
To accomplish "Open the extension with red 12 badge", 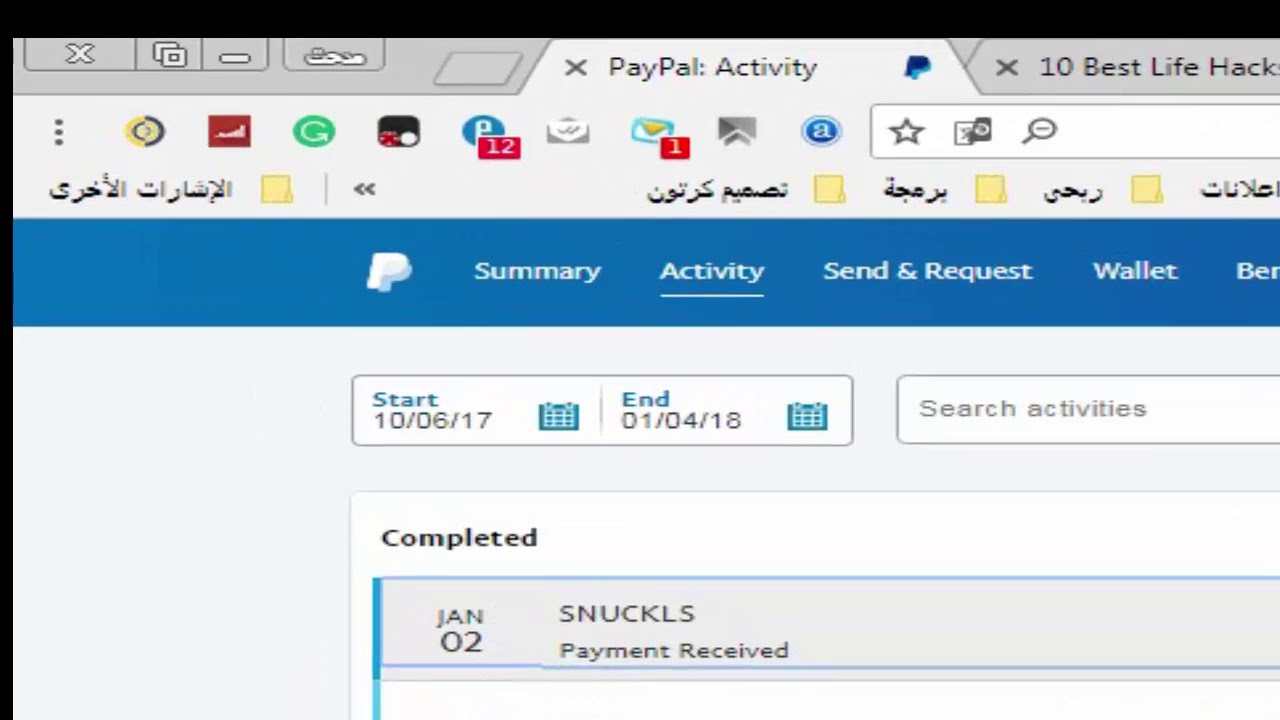I will (489, 135).
